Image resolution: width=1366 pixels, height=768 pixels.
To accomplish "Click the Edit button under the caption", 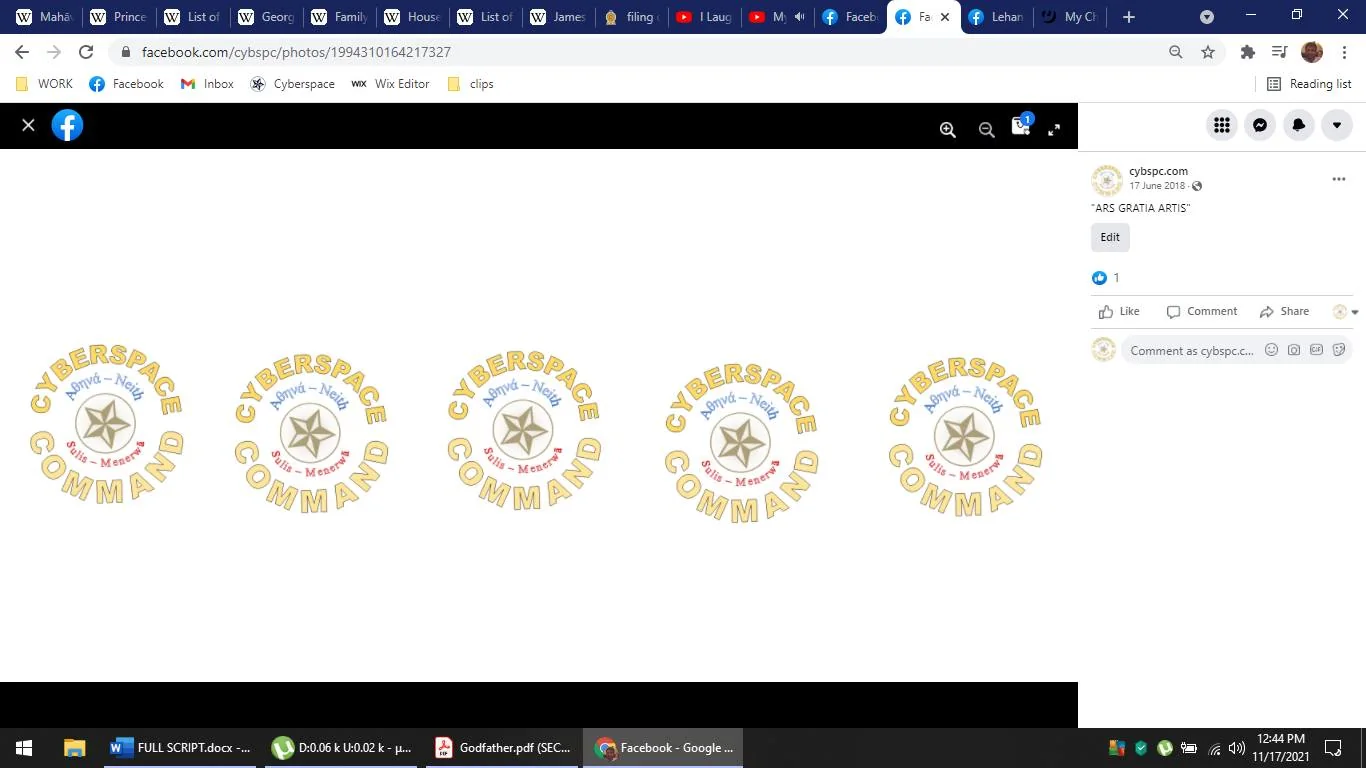I will (x=1110, y=237).
